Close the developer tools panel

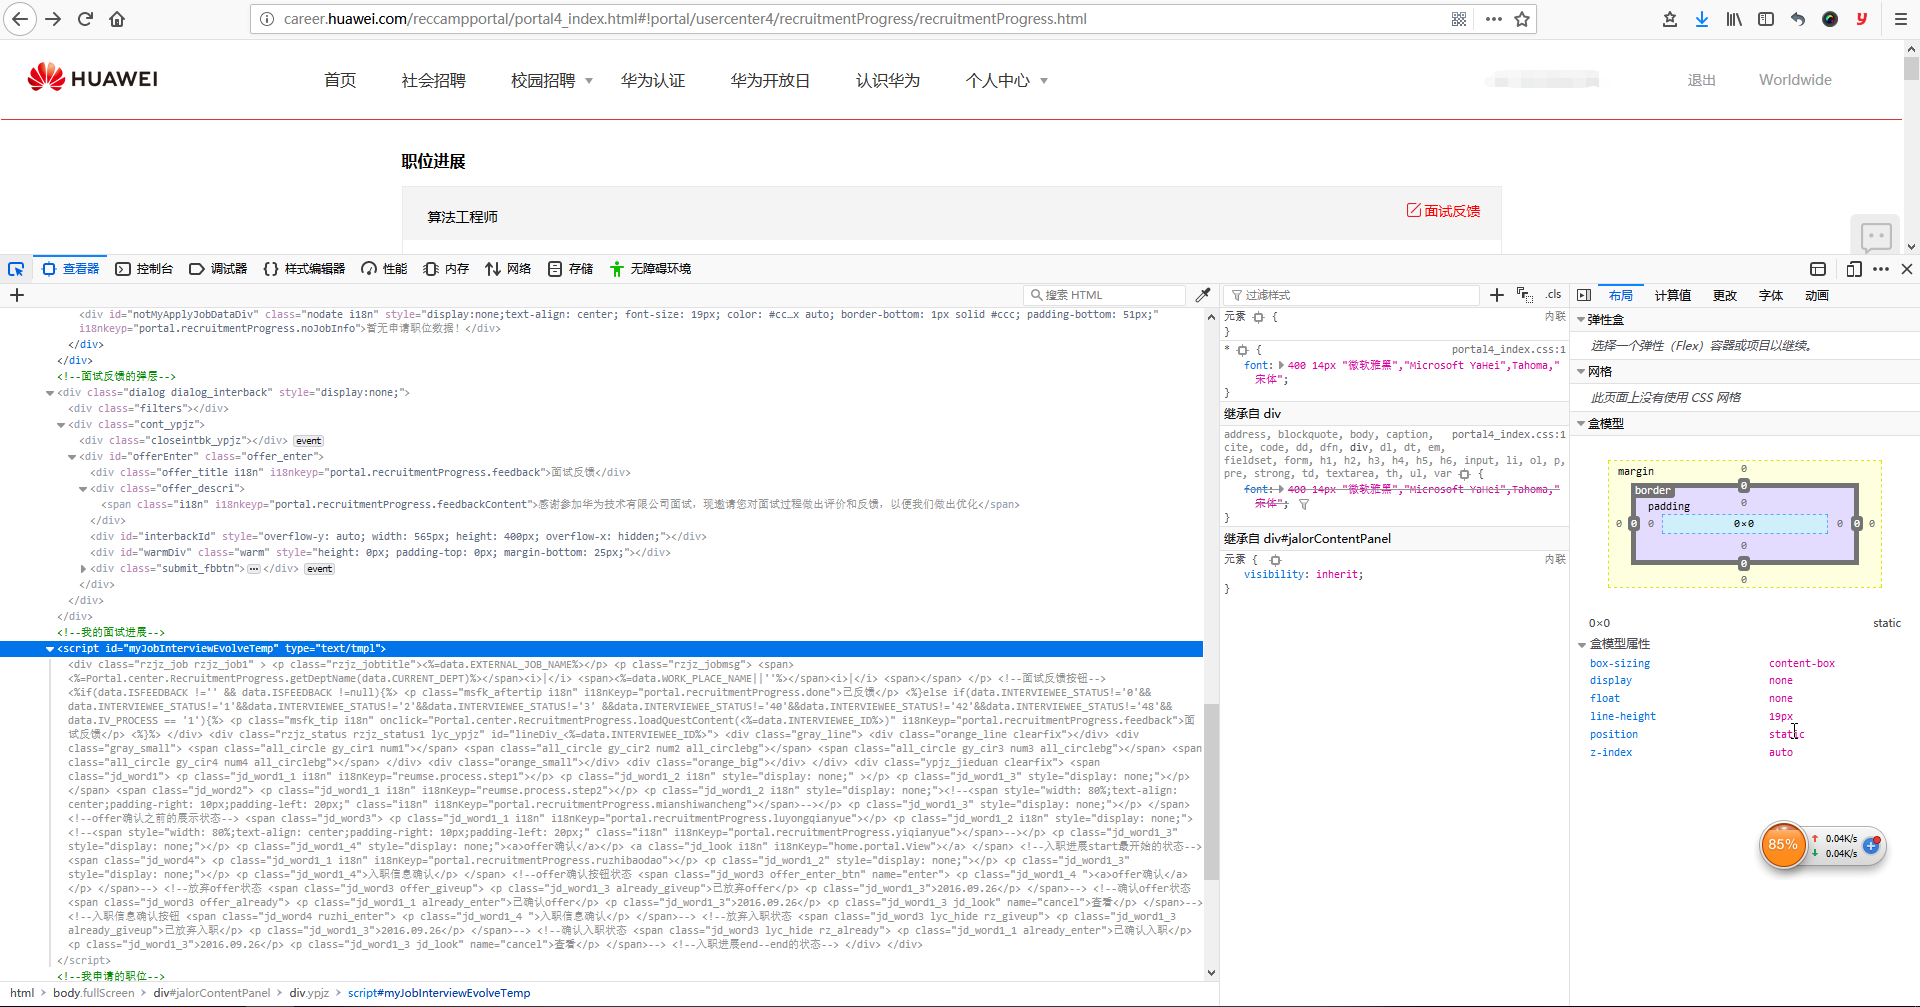(x=1907, y=269)
